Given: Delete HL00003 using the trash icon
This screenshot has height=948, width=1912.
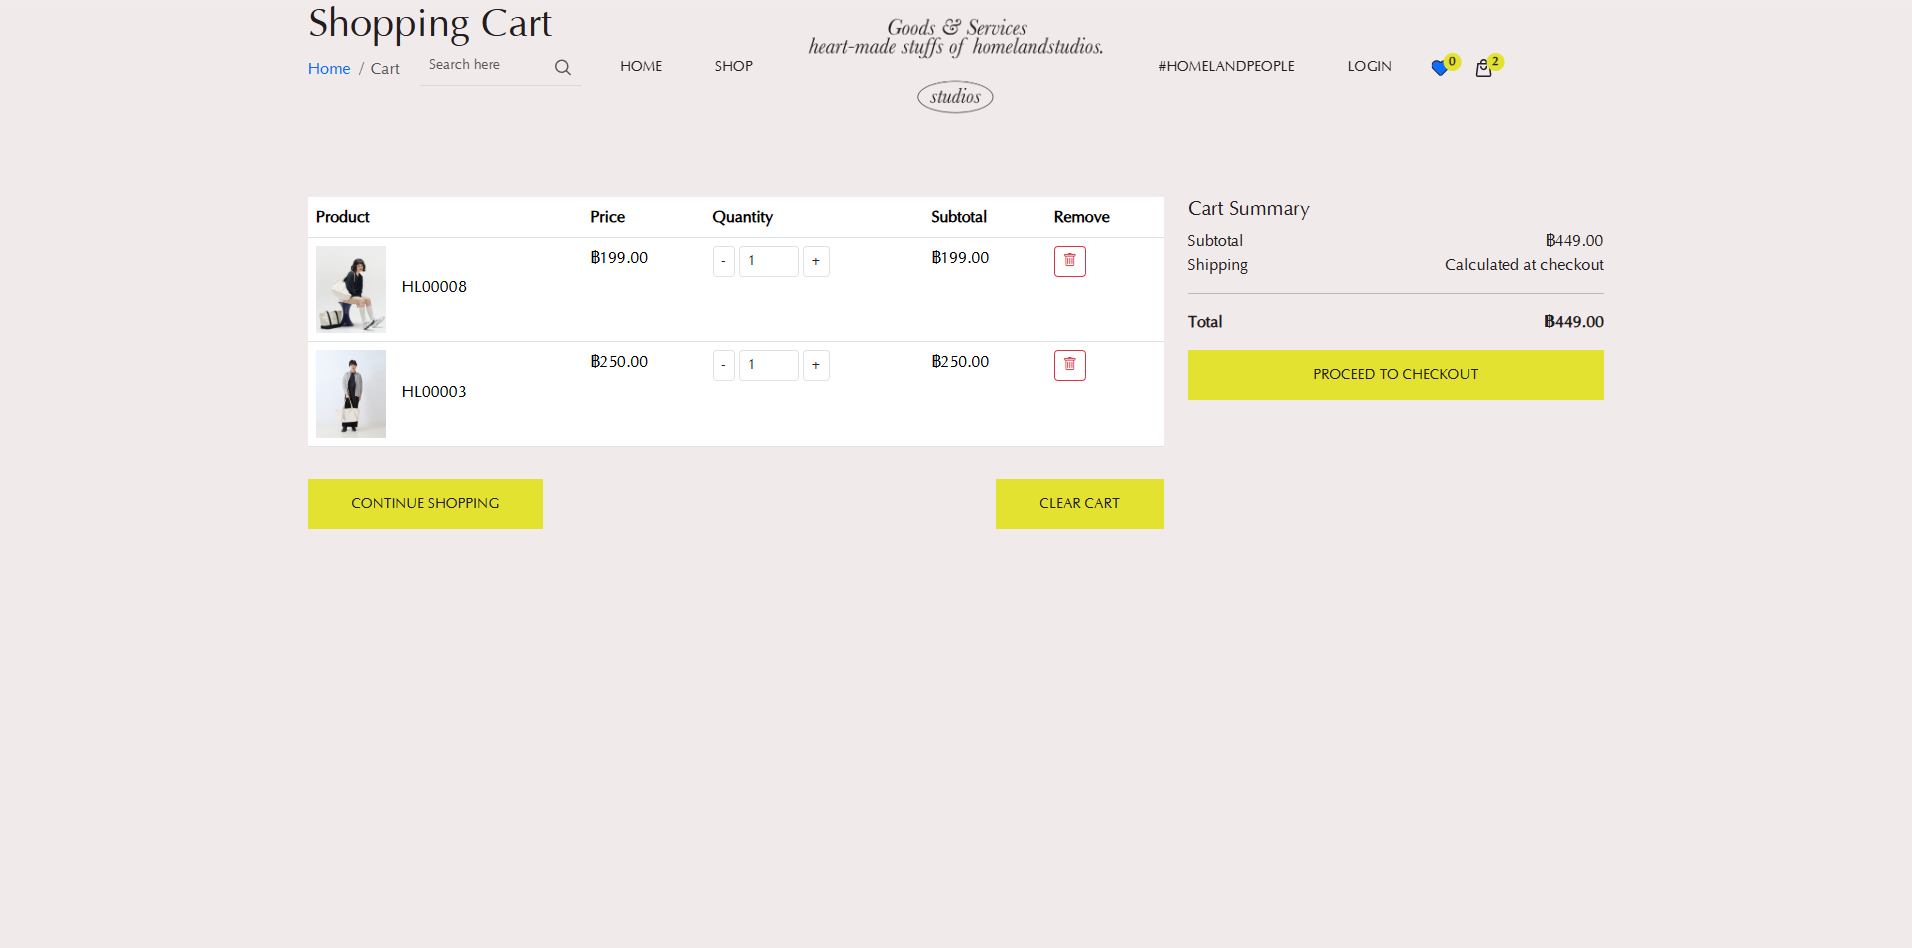Looking at the screenshot, I should tap(1069, 365).
